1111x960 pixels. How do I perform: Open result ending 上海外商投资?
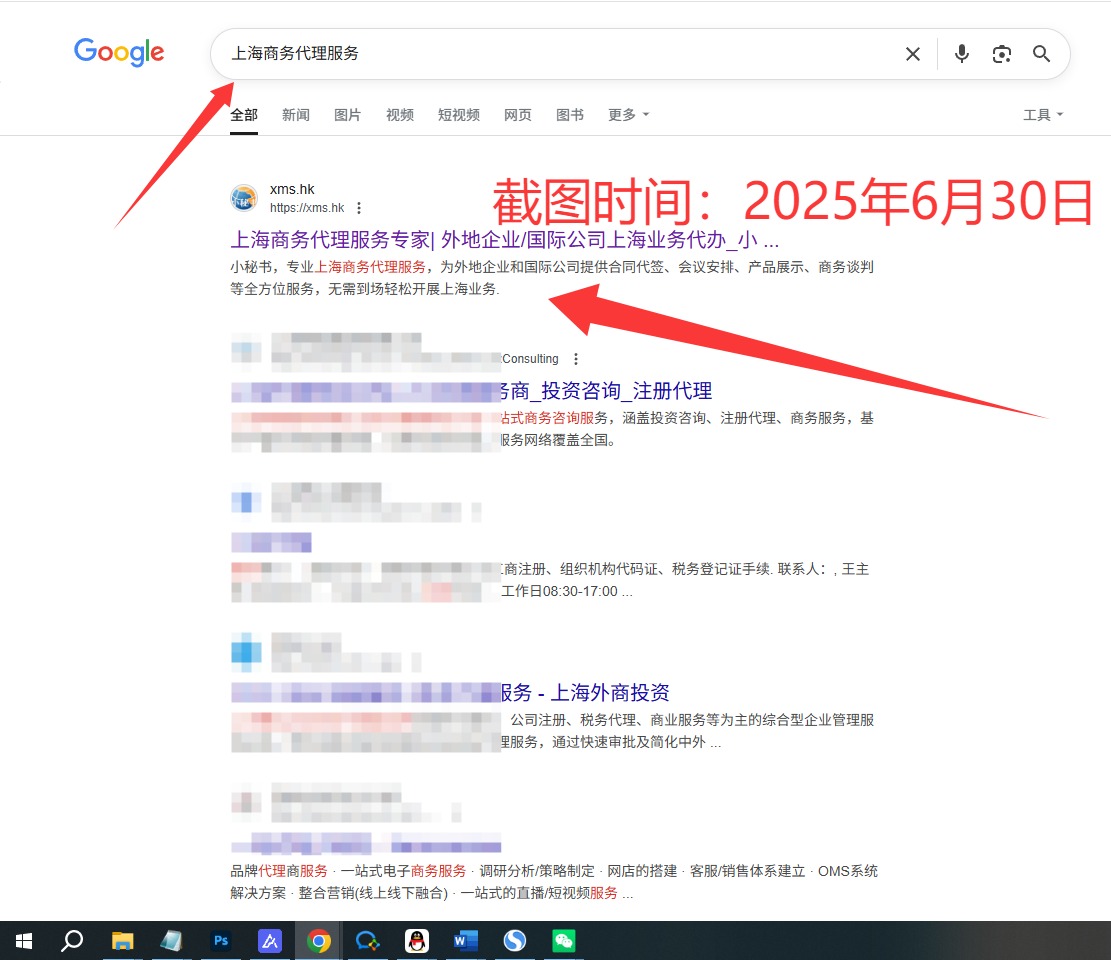[585, 692]
